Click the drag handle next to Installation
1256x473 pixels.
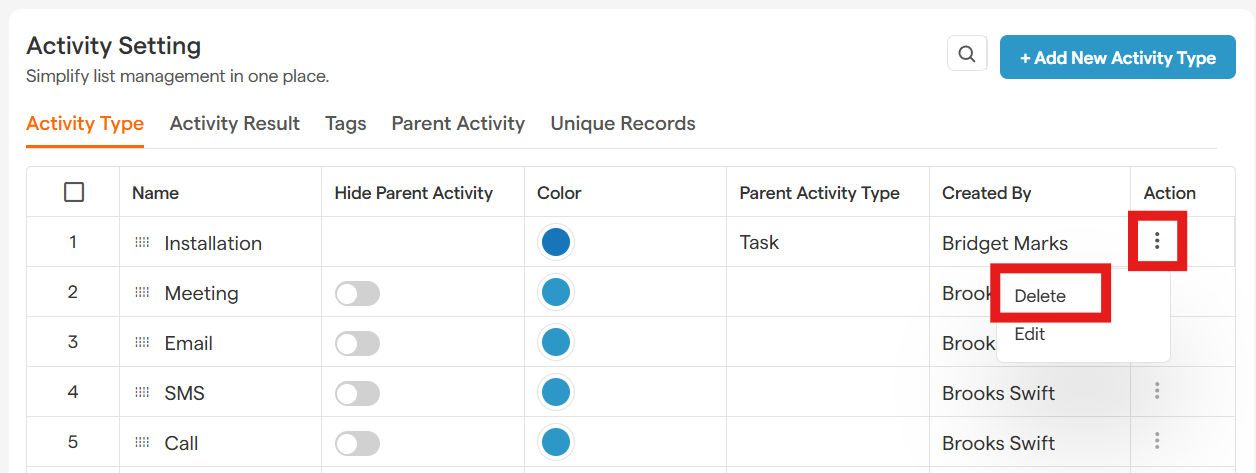142,242
